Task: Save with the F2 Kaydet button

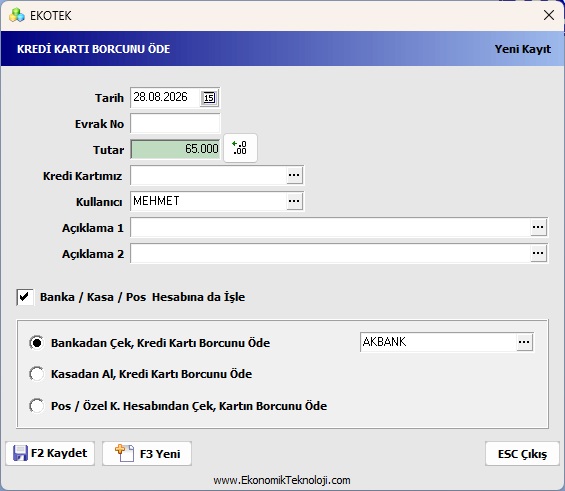Action: (50, 453)
